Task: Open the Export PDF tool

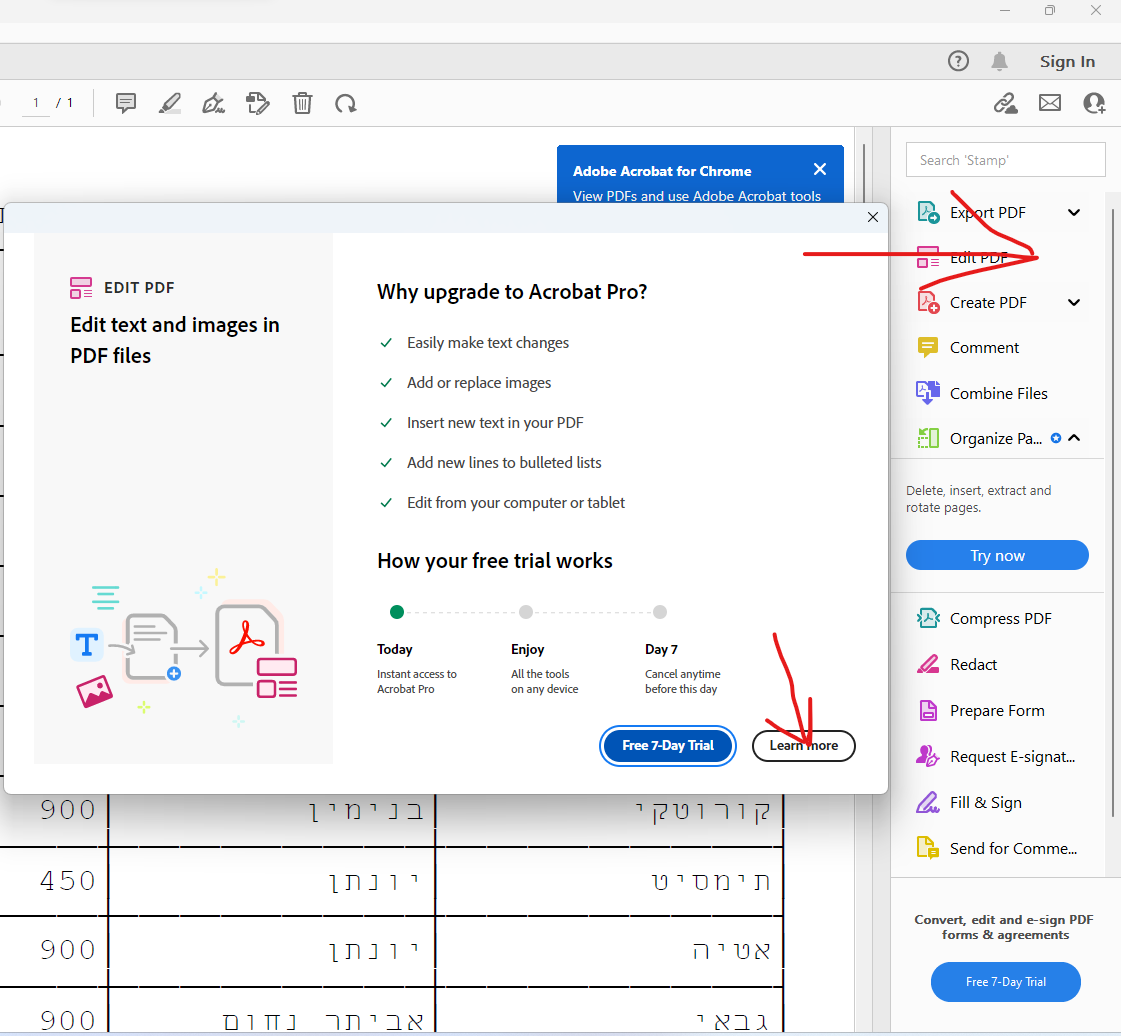Action: tap(987, 212)
